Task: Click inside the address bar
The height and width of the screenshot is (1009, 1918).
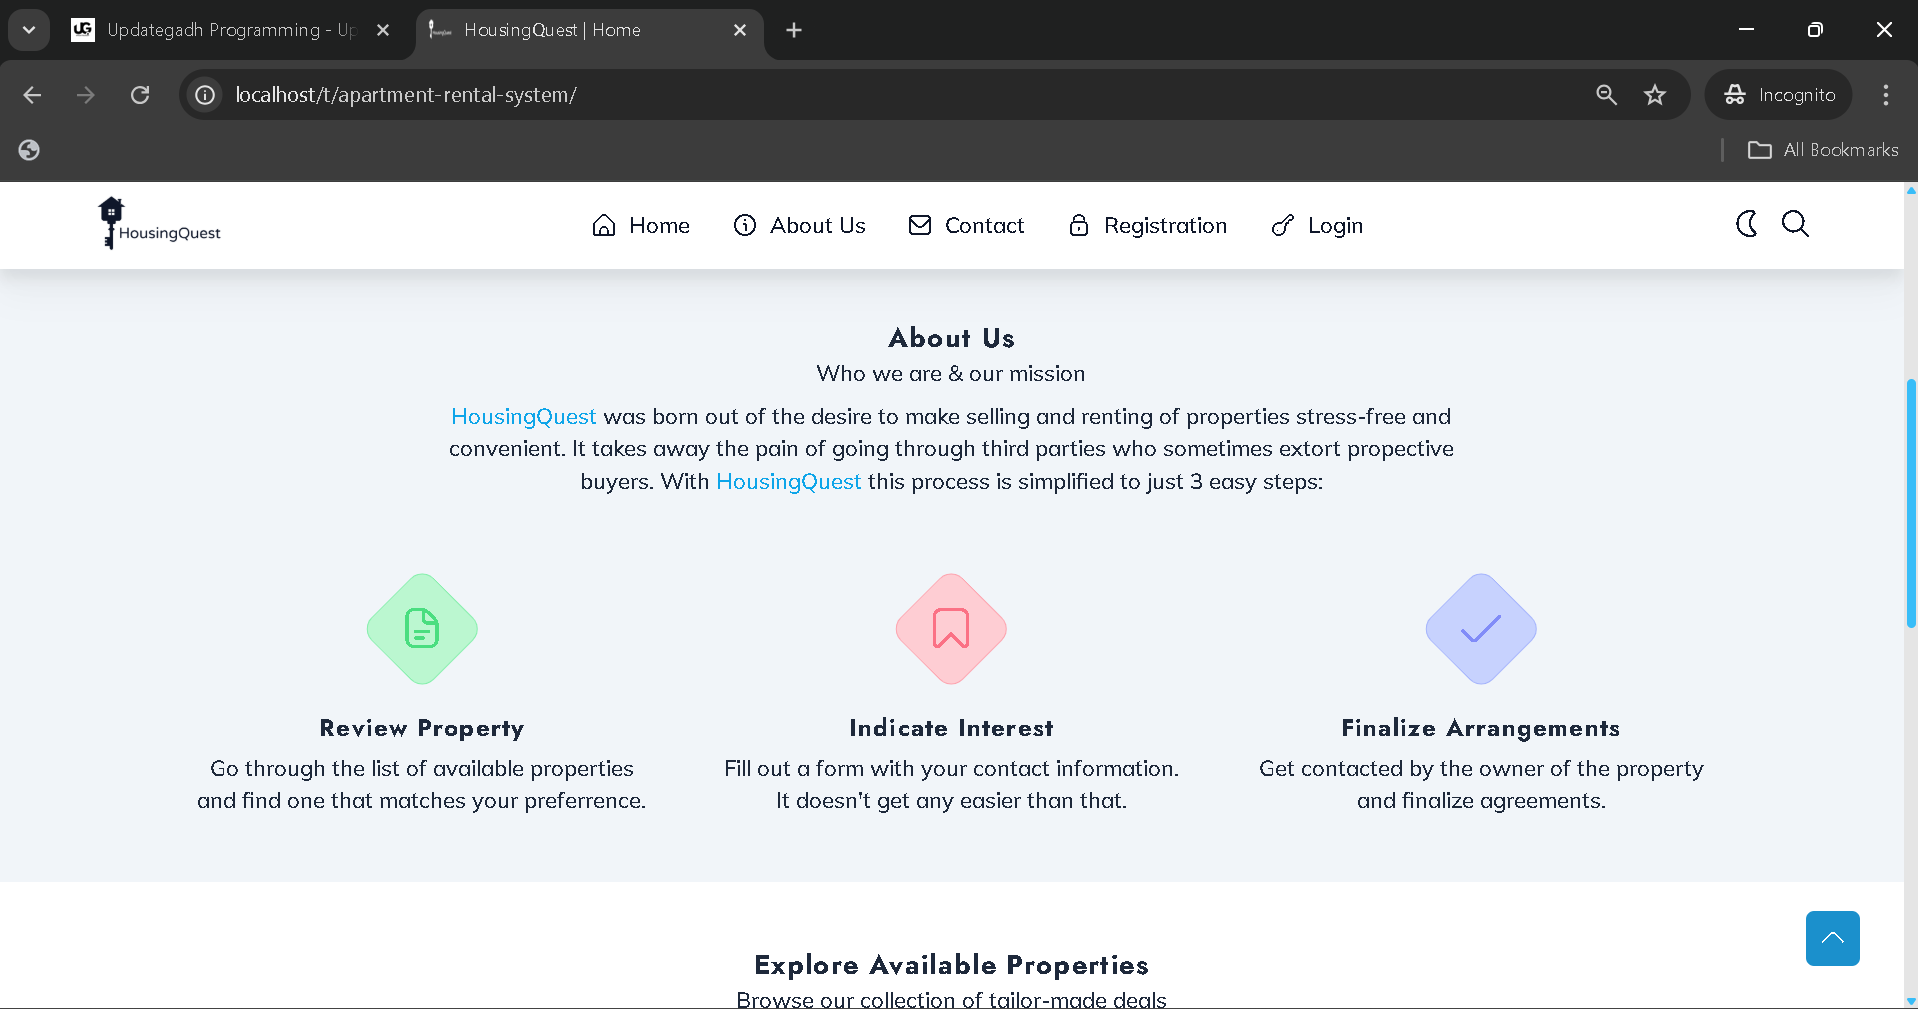Action: 700,94
